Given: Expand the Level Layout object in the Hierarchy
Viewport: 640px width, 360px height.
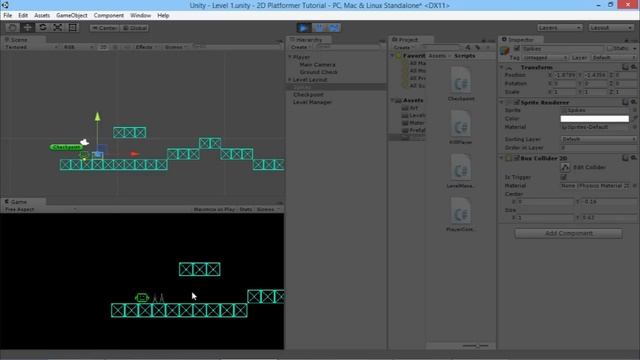Looking at the screenshot, I should [x=290, y=80].
